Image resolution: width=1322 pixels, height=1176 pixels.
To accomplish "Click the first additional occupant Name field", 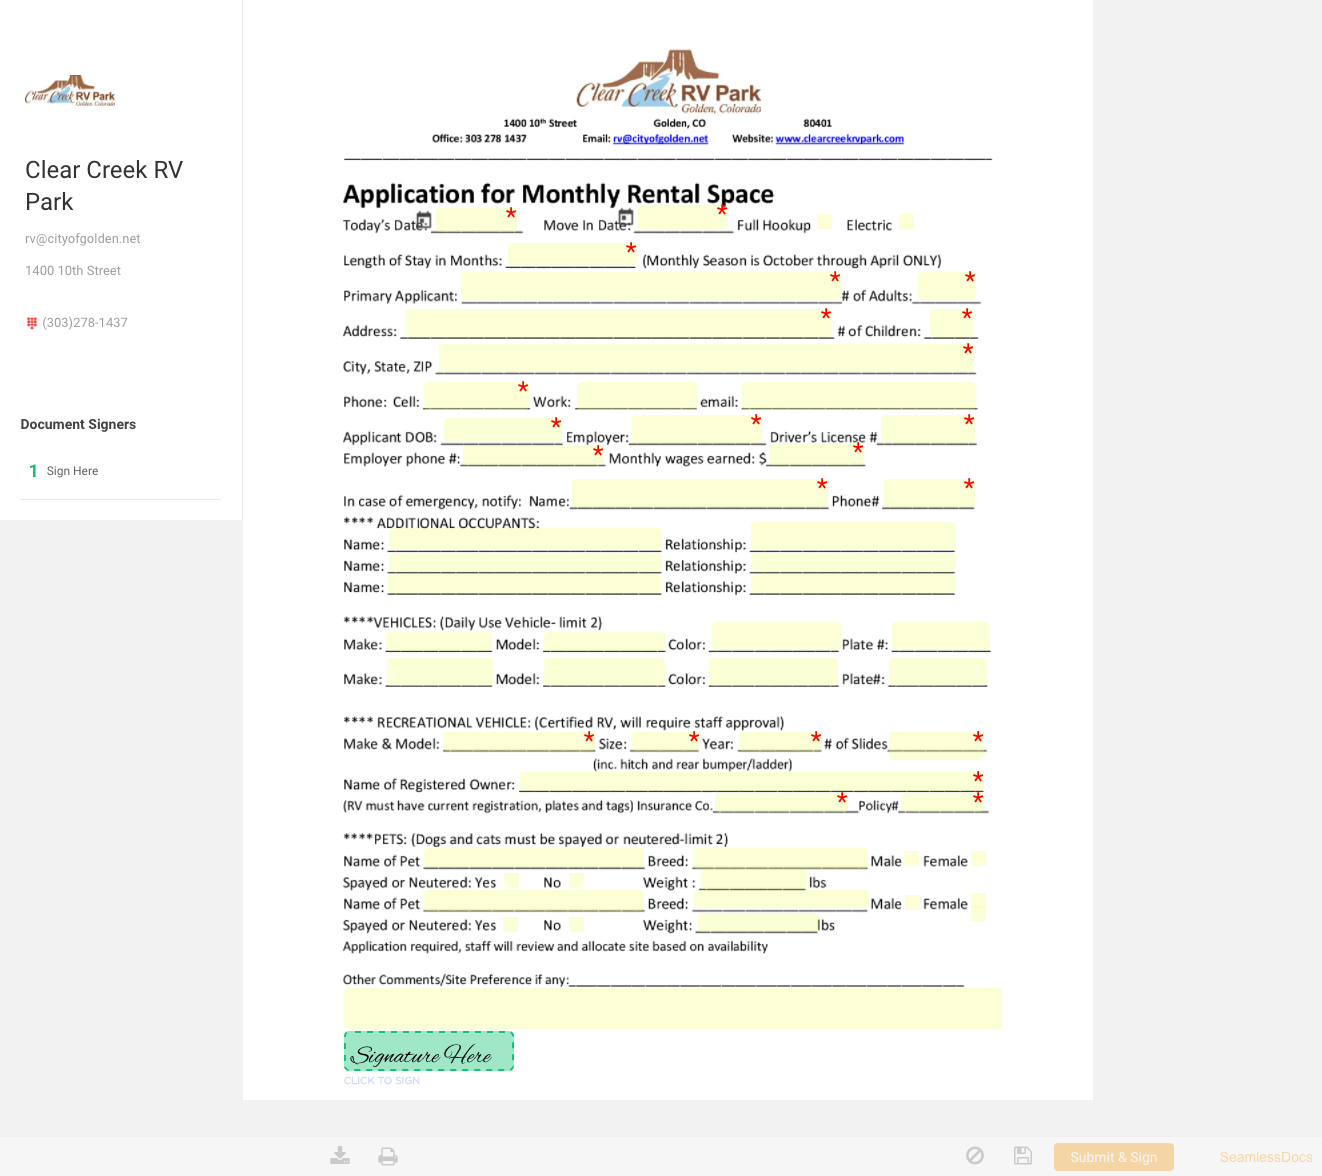I will (x=525, y=540).
